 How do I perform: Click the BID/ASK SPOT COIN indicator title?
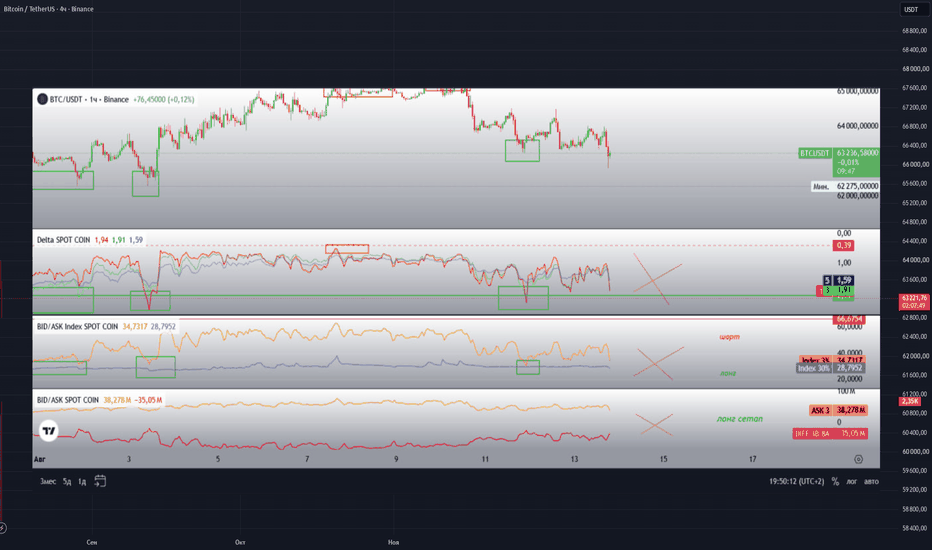[x=68, y=400]
